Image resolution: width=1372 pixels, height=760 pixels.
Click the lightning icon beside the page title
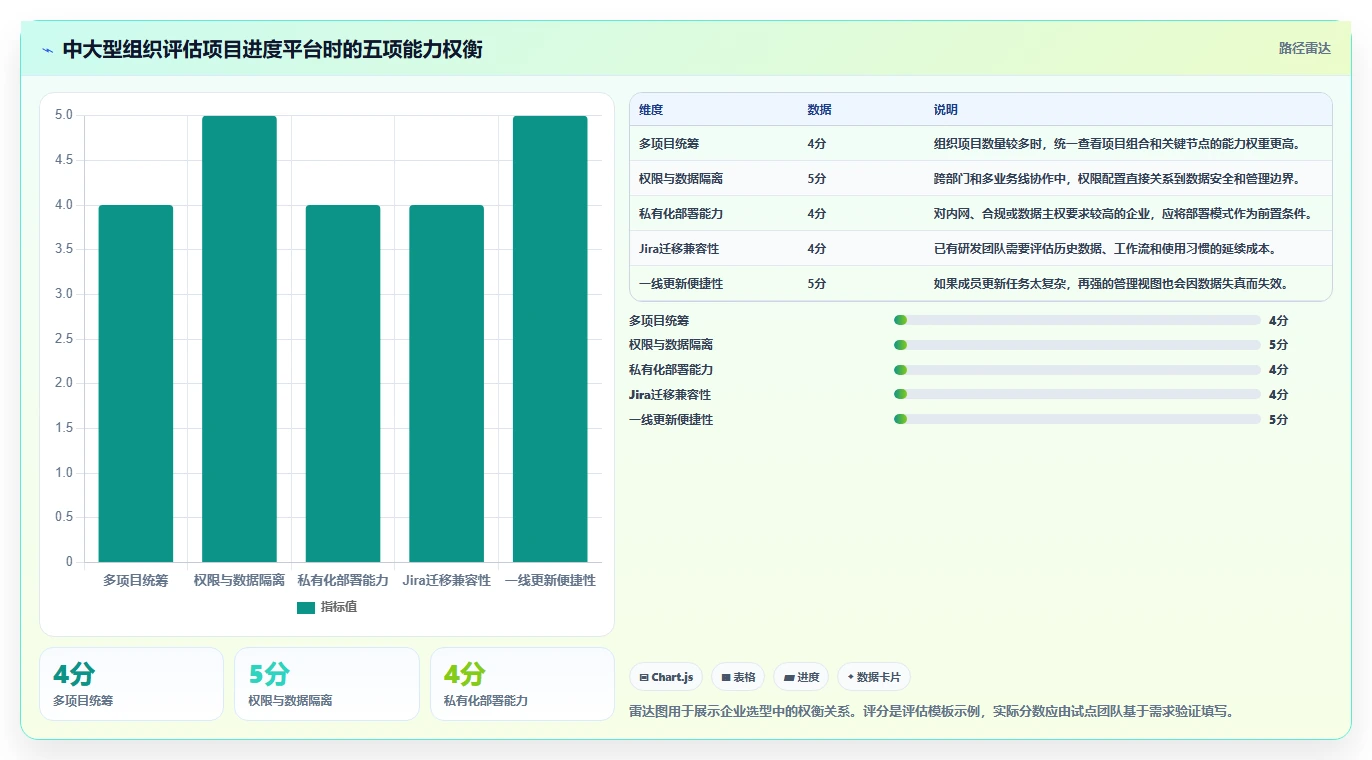pos(48,50)
